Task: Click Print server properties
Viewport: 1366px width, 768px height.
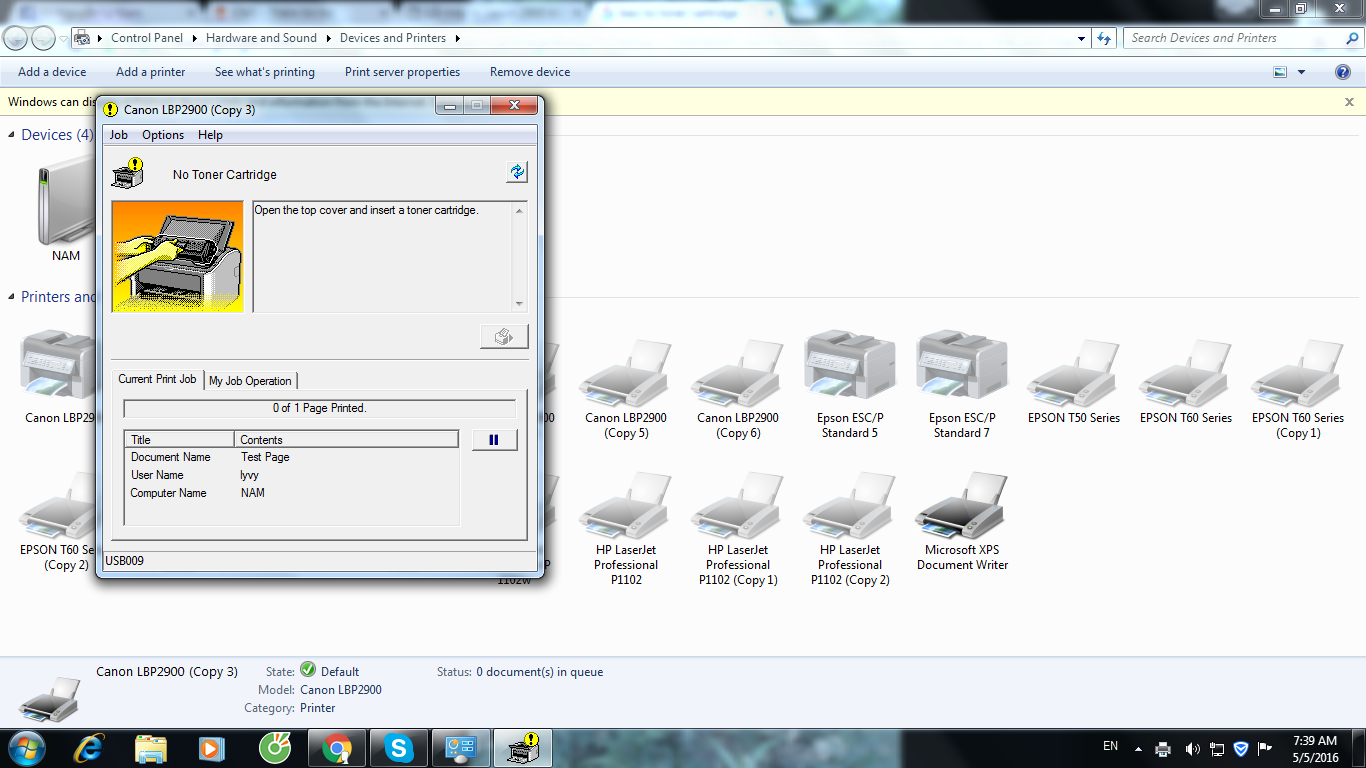Action: pos(402,72)
